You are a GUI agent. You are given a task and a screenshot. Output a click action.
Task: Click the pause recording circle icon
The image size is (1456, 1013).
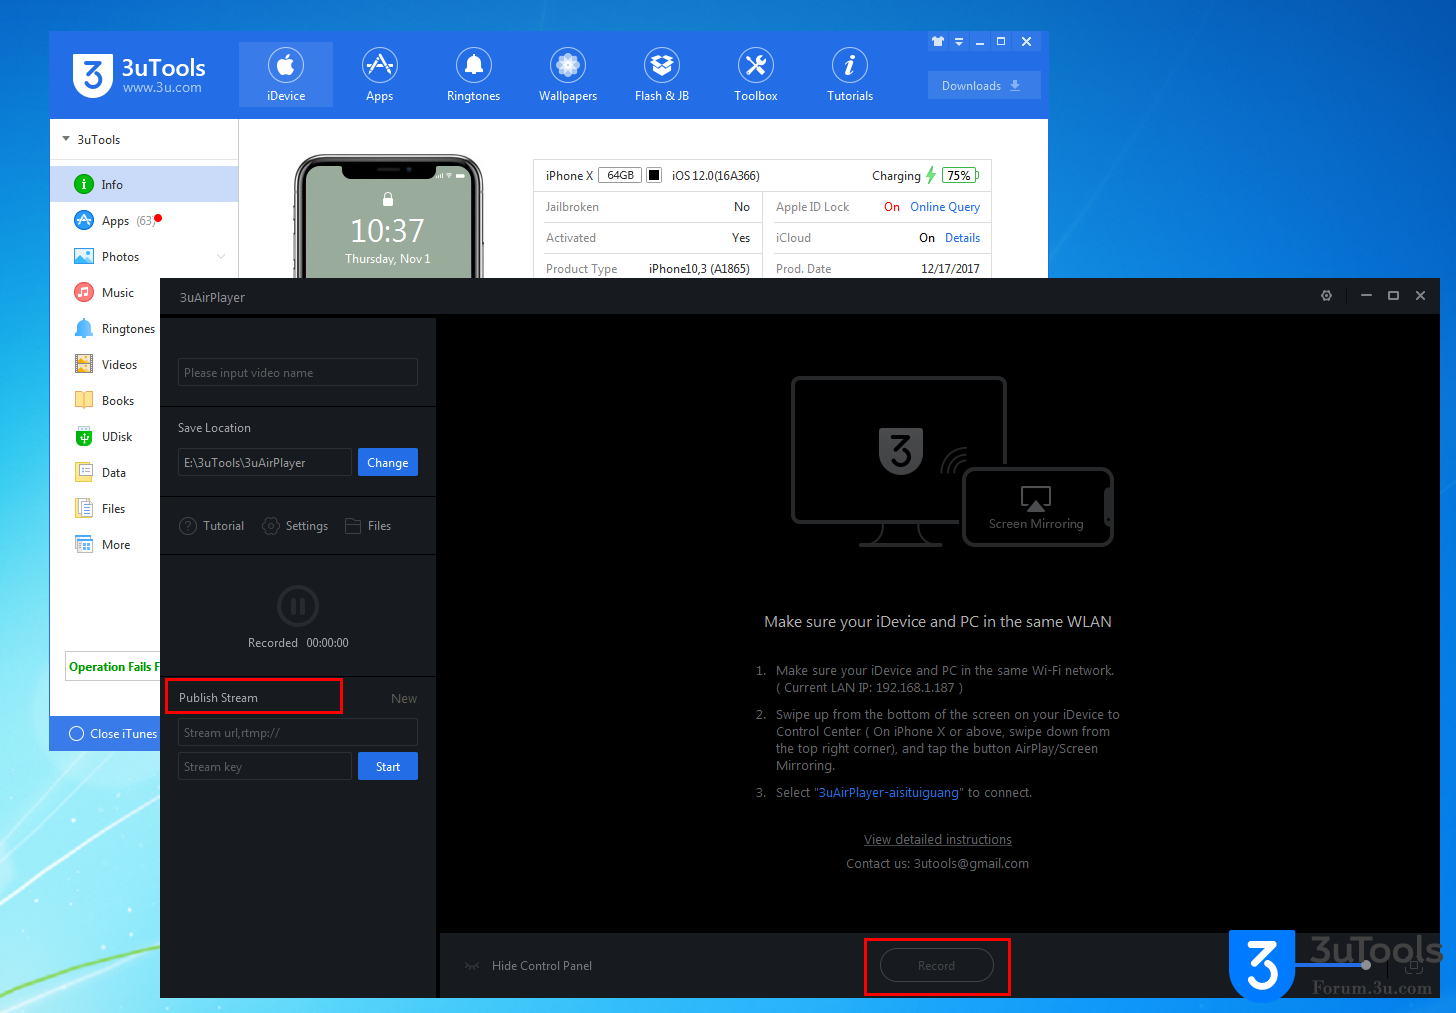click(298, 606)
